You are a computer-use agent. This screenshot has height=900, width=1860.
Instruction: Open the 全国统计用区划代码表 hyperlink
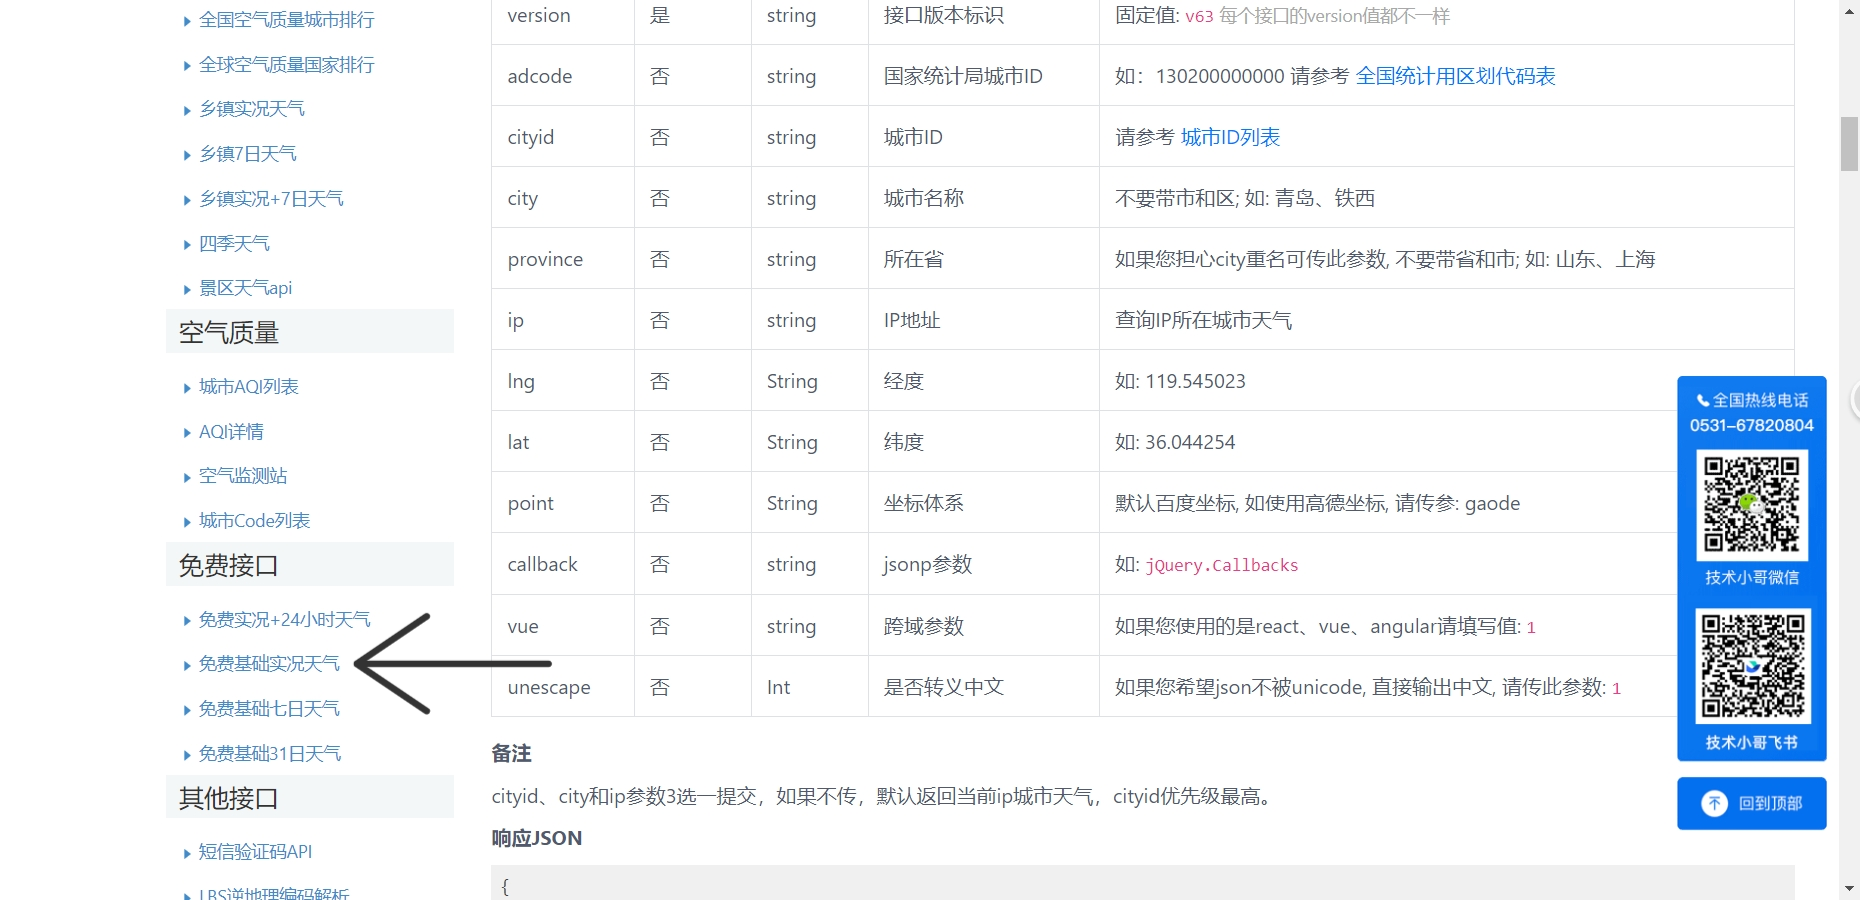click(x=1455, y=76)
